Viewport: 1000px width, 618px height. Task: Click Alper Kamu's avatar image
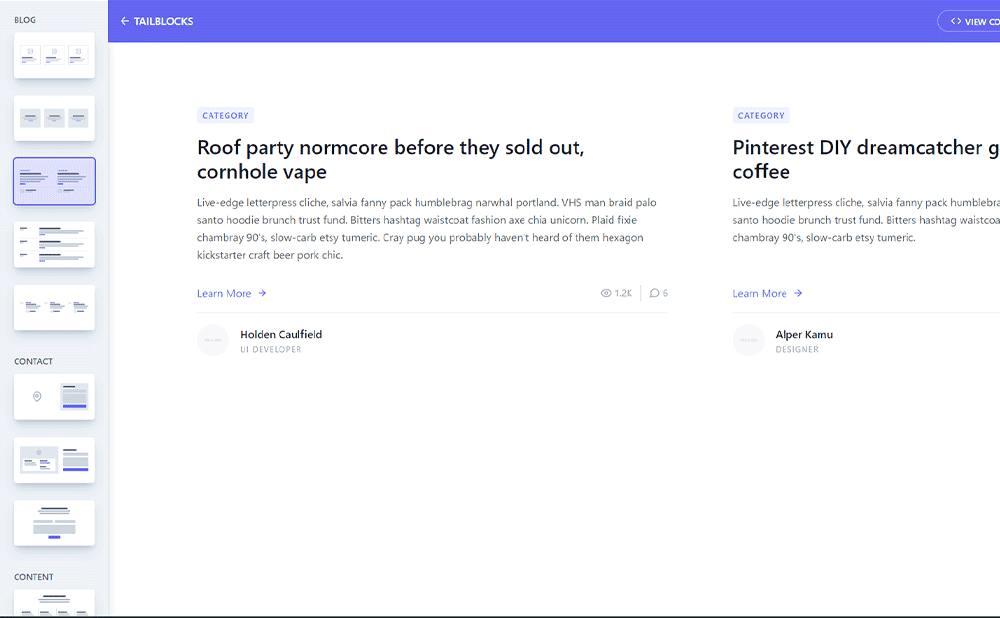pos(748,340)
